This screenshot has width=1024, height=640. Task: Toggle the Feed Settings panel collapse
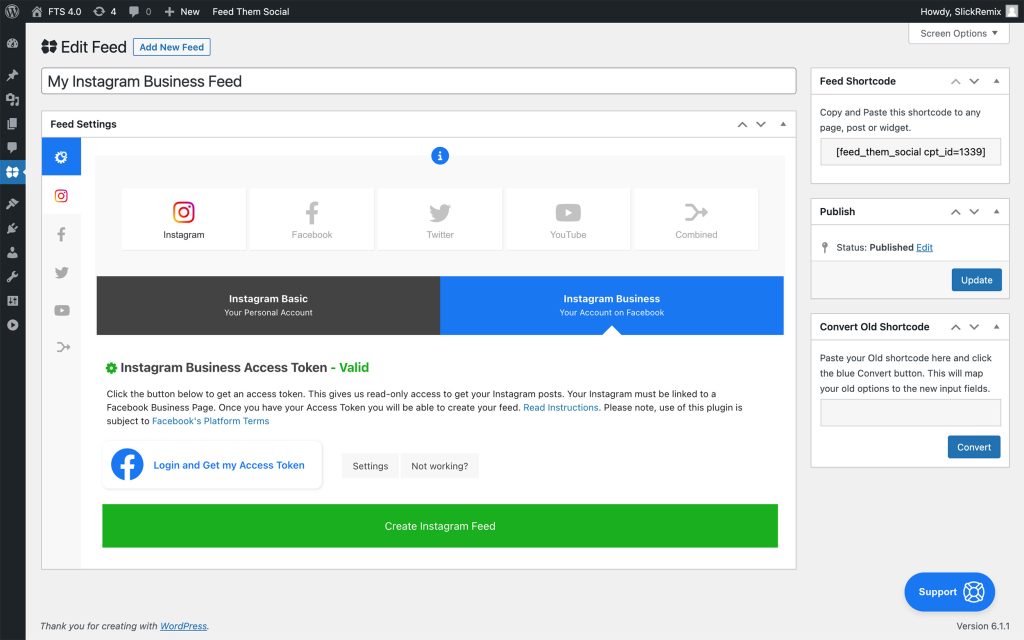tap(783, 124)
